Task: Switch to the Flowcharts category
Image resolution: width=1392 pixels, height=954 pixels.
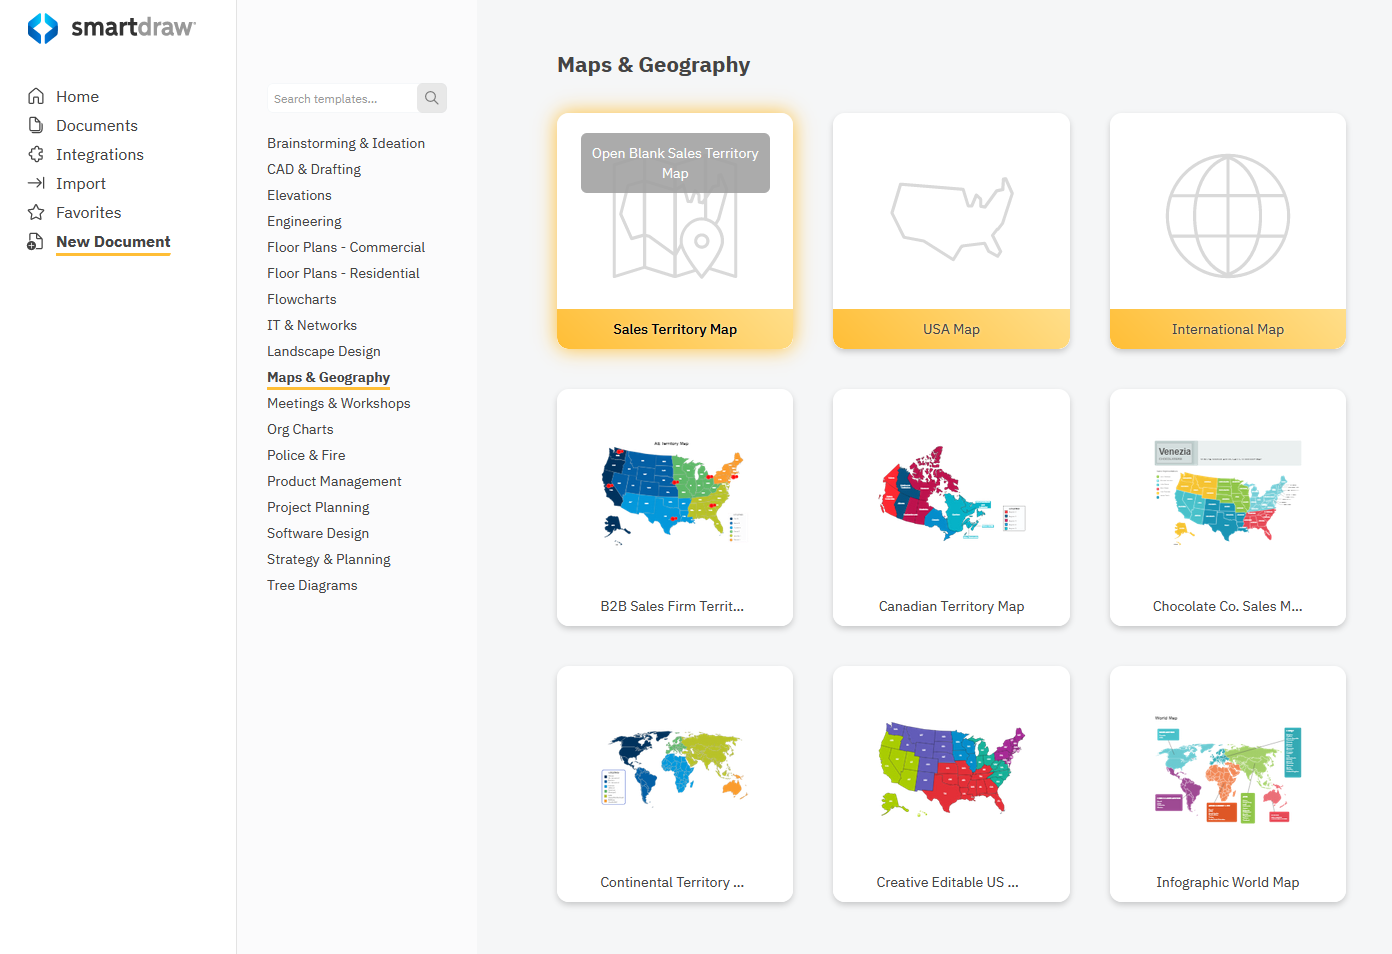Action: pos(301,298)
